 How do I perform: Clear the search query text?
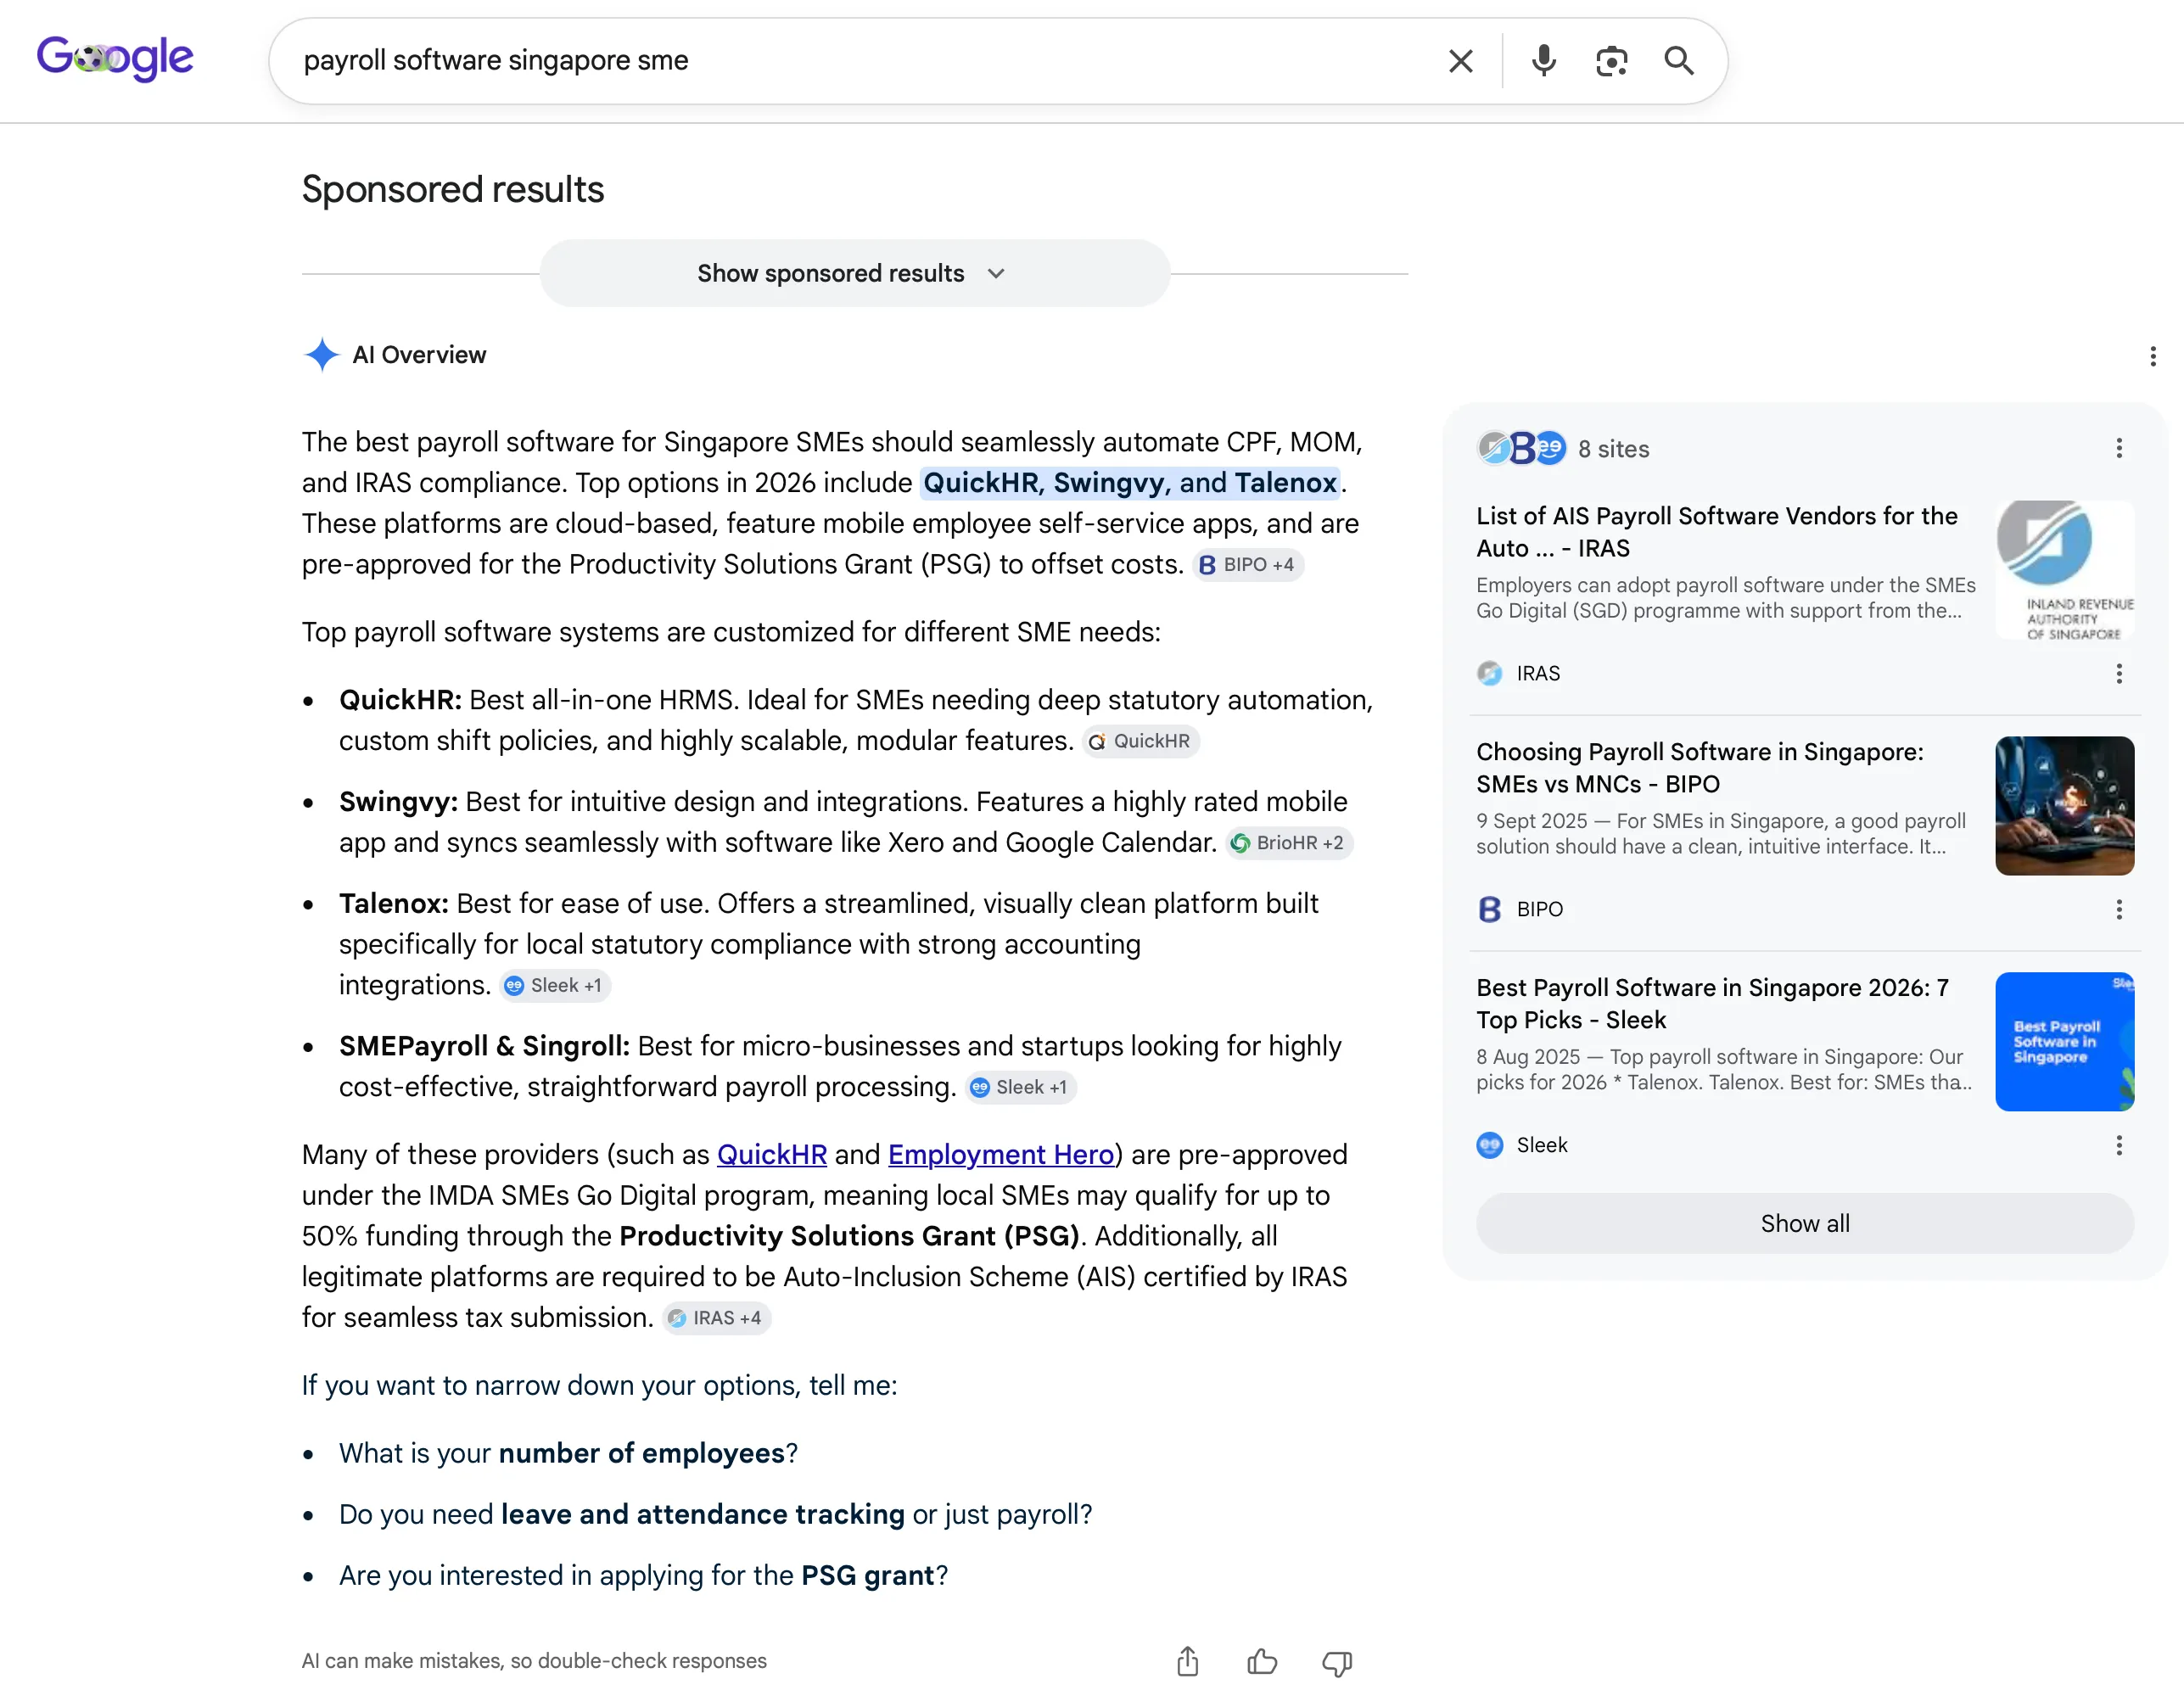[x=1460, y=61]
